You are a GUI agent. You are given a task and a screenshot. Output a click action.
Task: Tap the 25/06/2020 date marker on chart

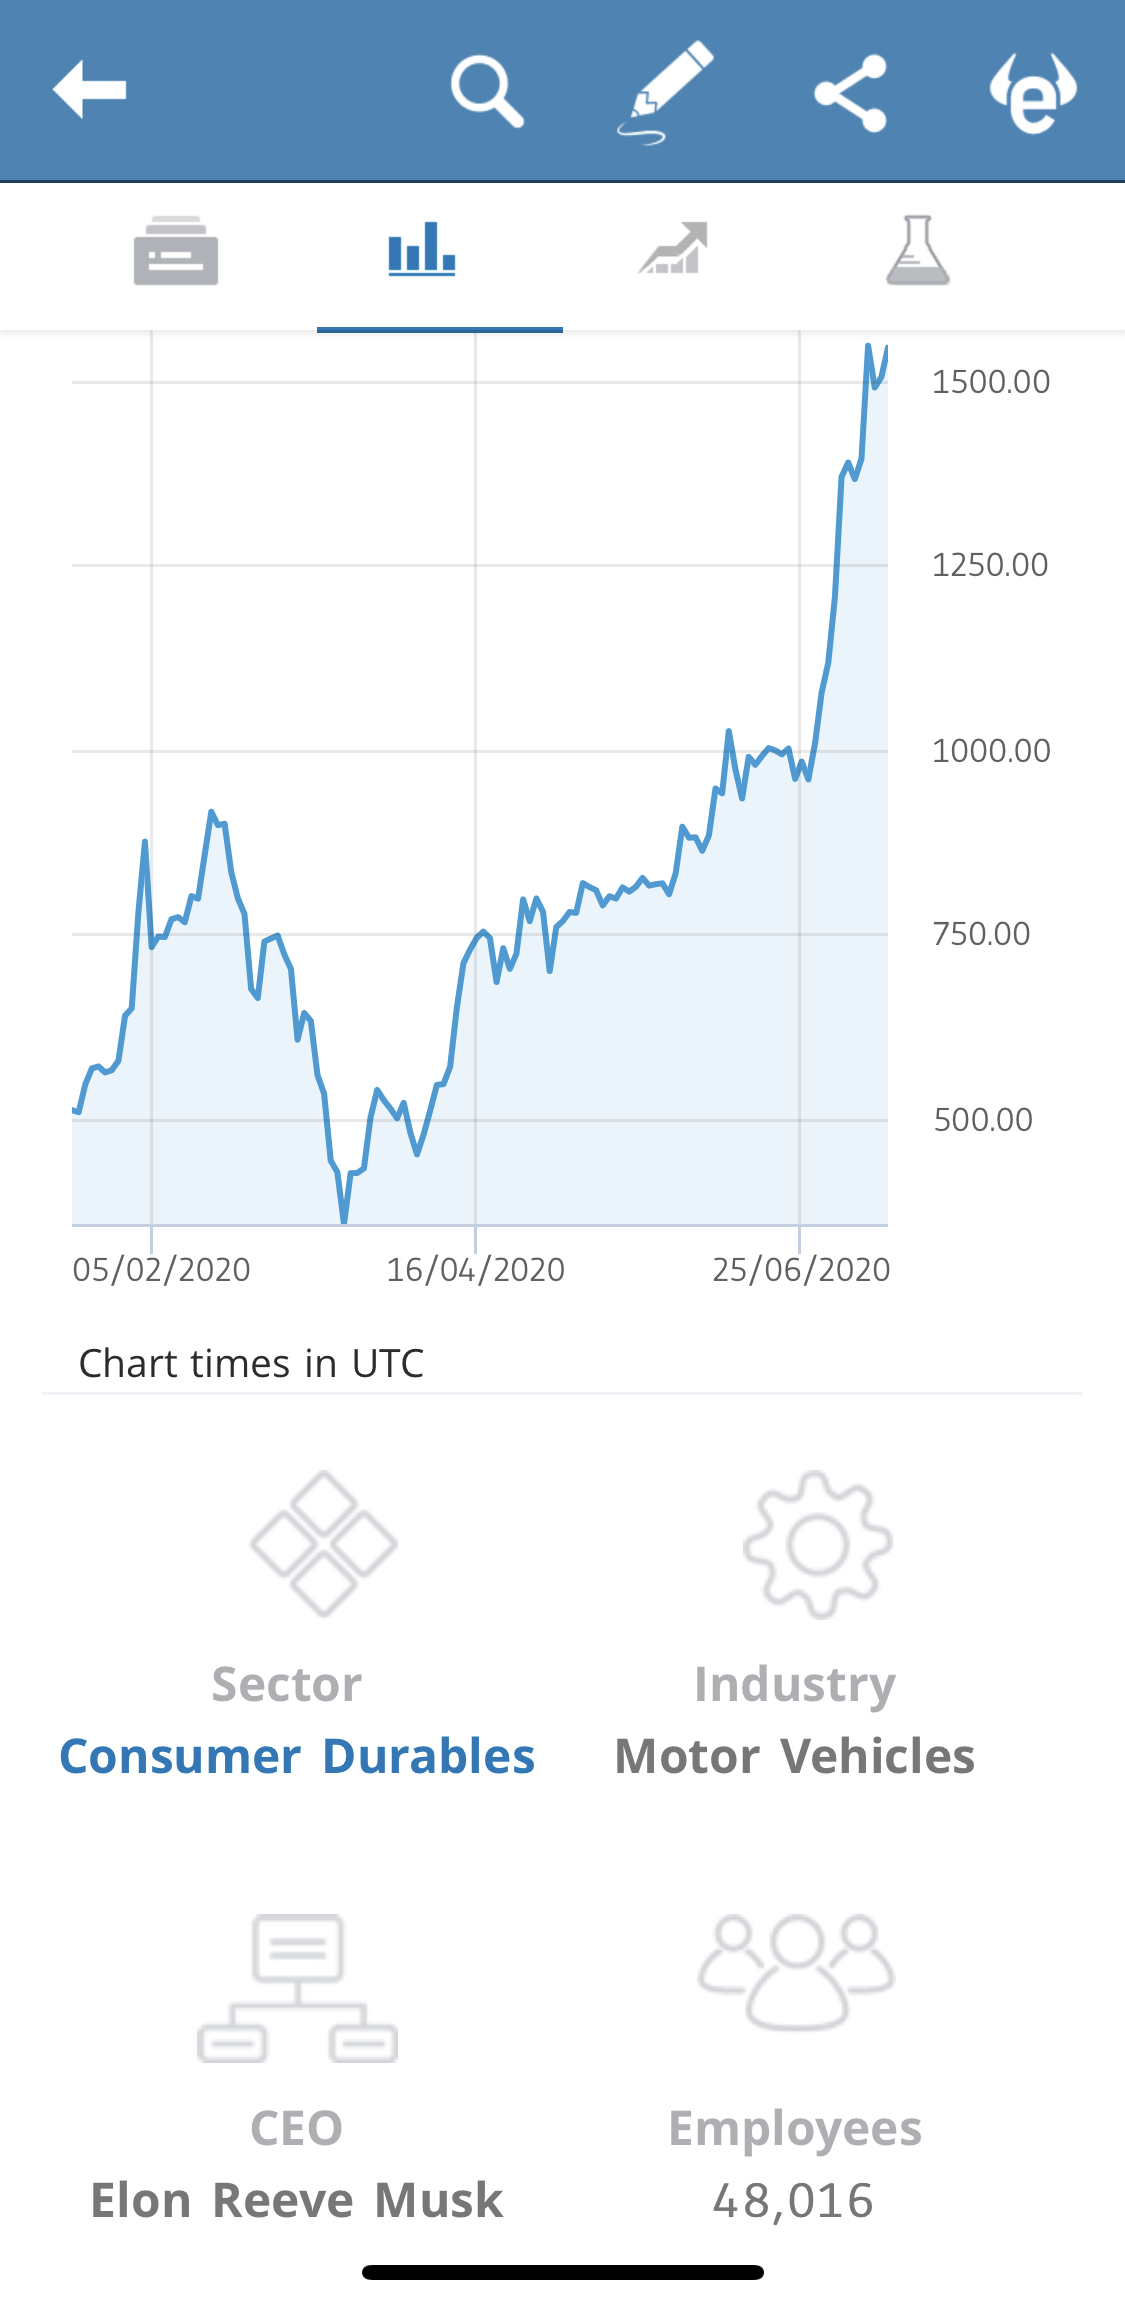[801, 1269]
